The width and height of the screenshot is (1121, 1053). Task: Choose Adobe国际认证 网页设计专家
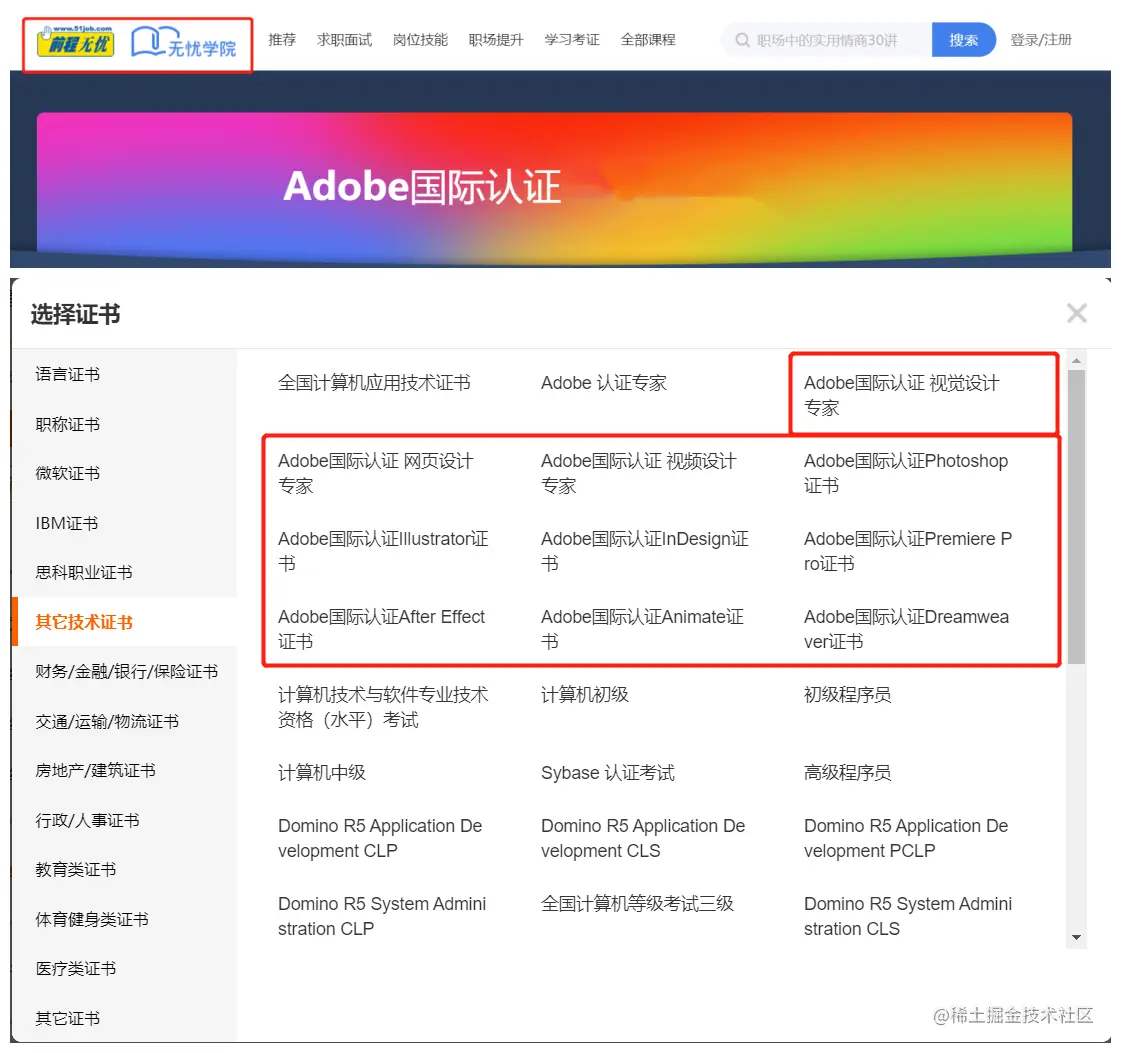pos(376,473)
